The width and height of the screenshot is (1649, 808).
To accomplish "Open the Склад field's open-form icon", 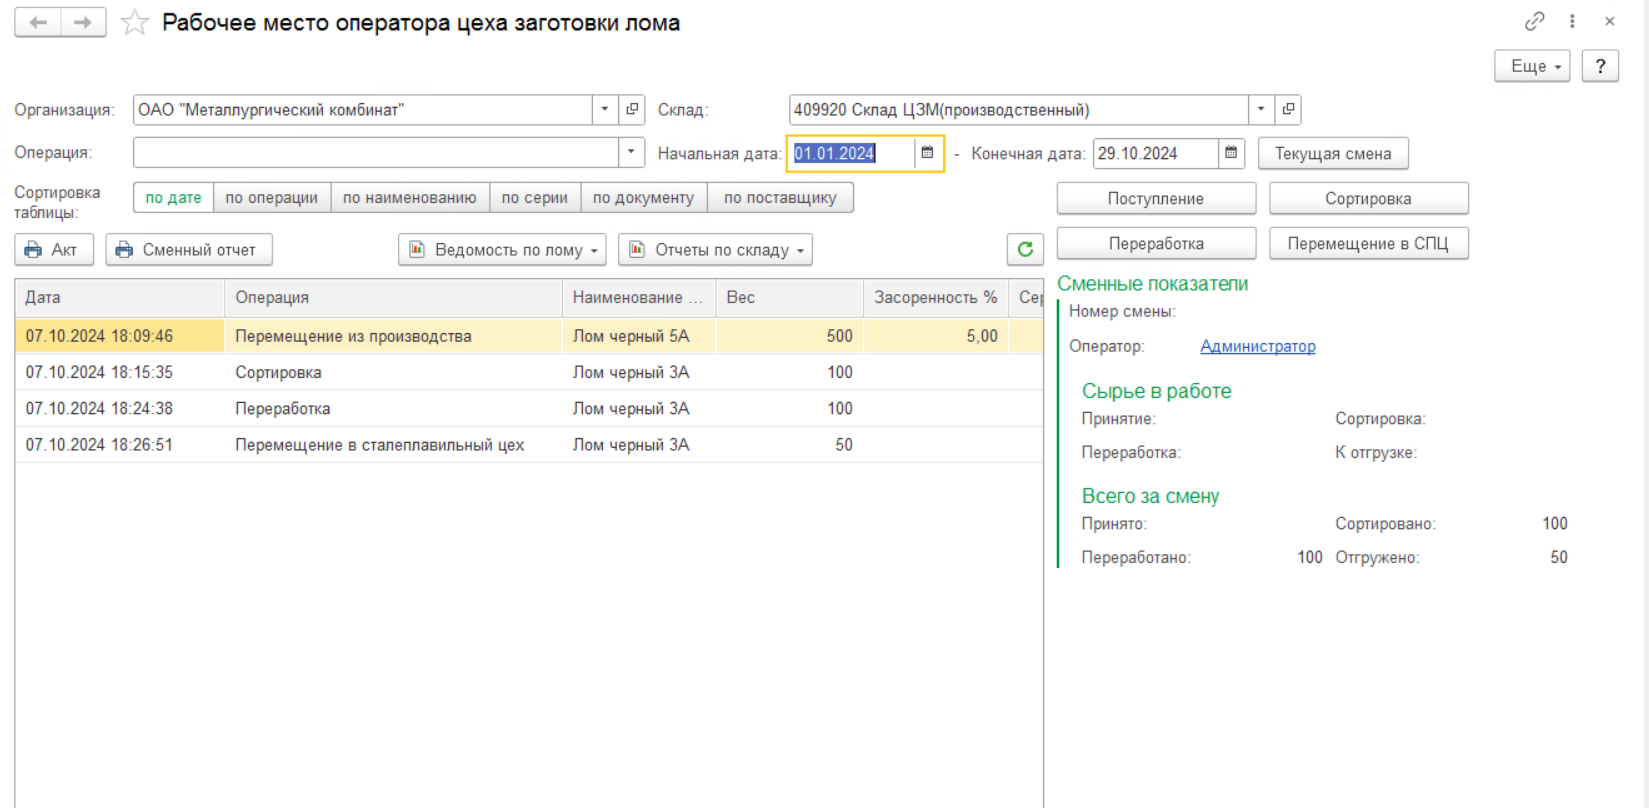I will [x=1288, y=109].
